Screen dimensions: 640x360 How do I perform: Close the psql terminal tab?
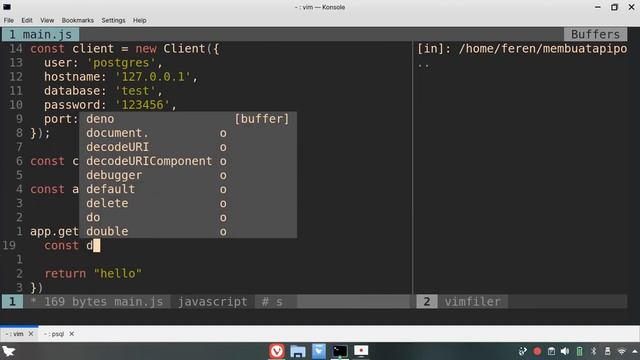72,334
